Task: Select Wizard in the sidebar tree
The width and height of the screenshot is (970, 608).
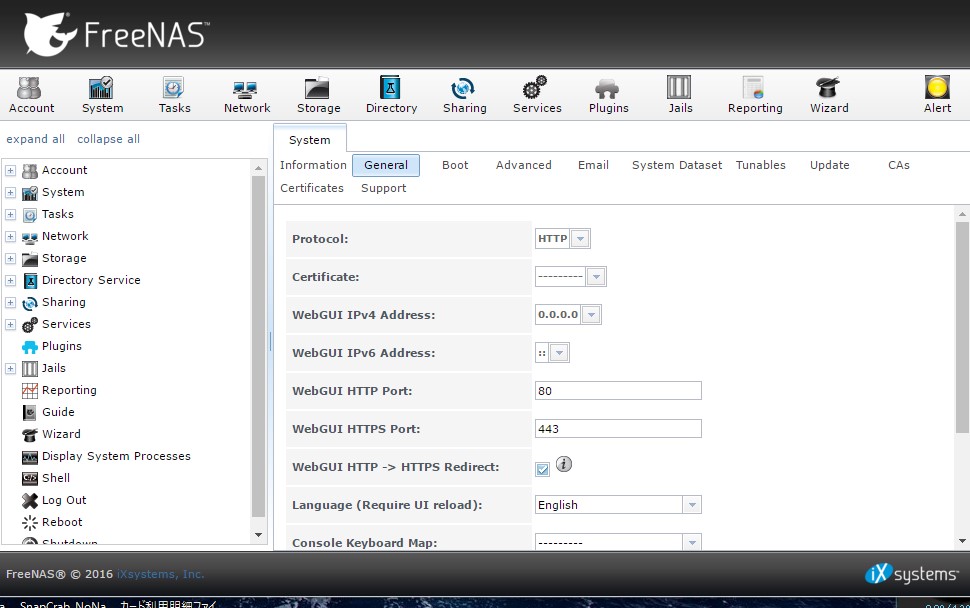Action: coord(61,434)
